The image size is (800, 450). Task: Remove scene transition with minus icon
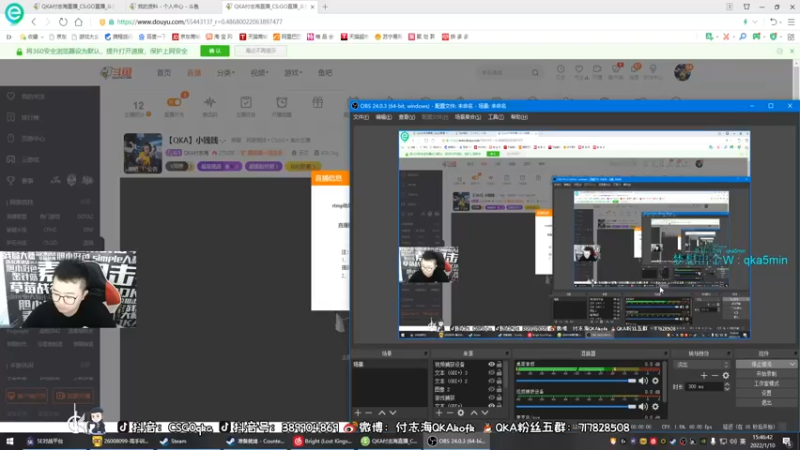[715, 376]
